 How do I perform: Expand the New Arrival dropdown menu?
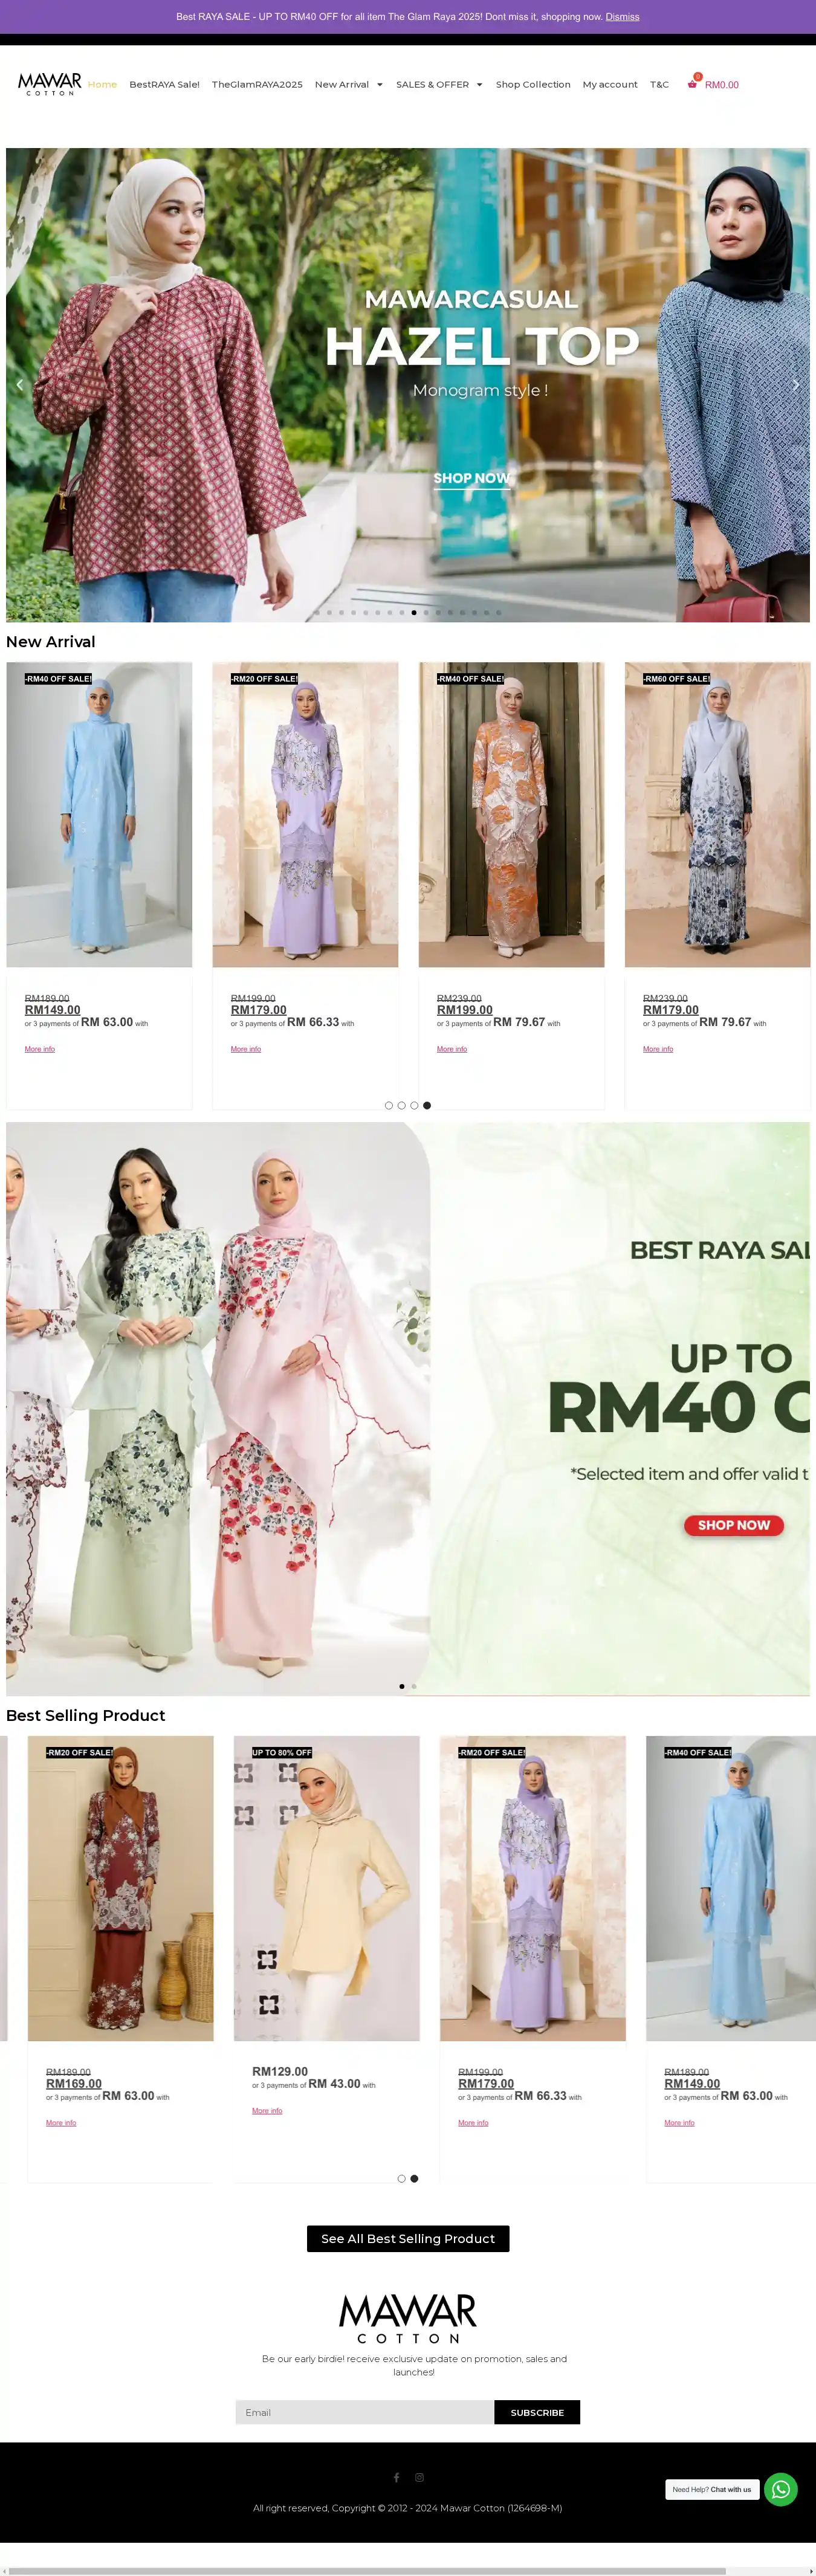[x=349, y=84]
